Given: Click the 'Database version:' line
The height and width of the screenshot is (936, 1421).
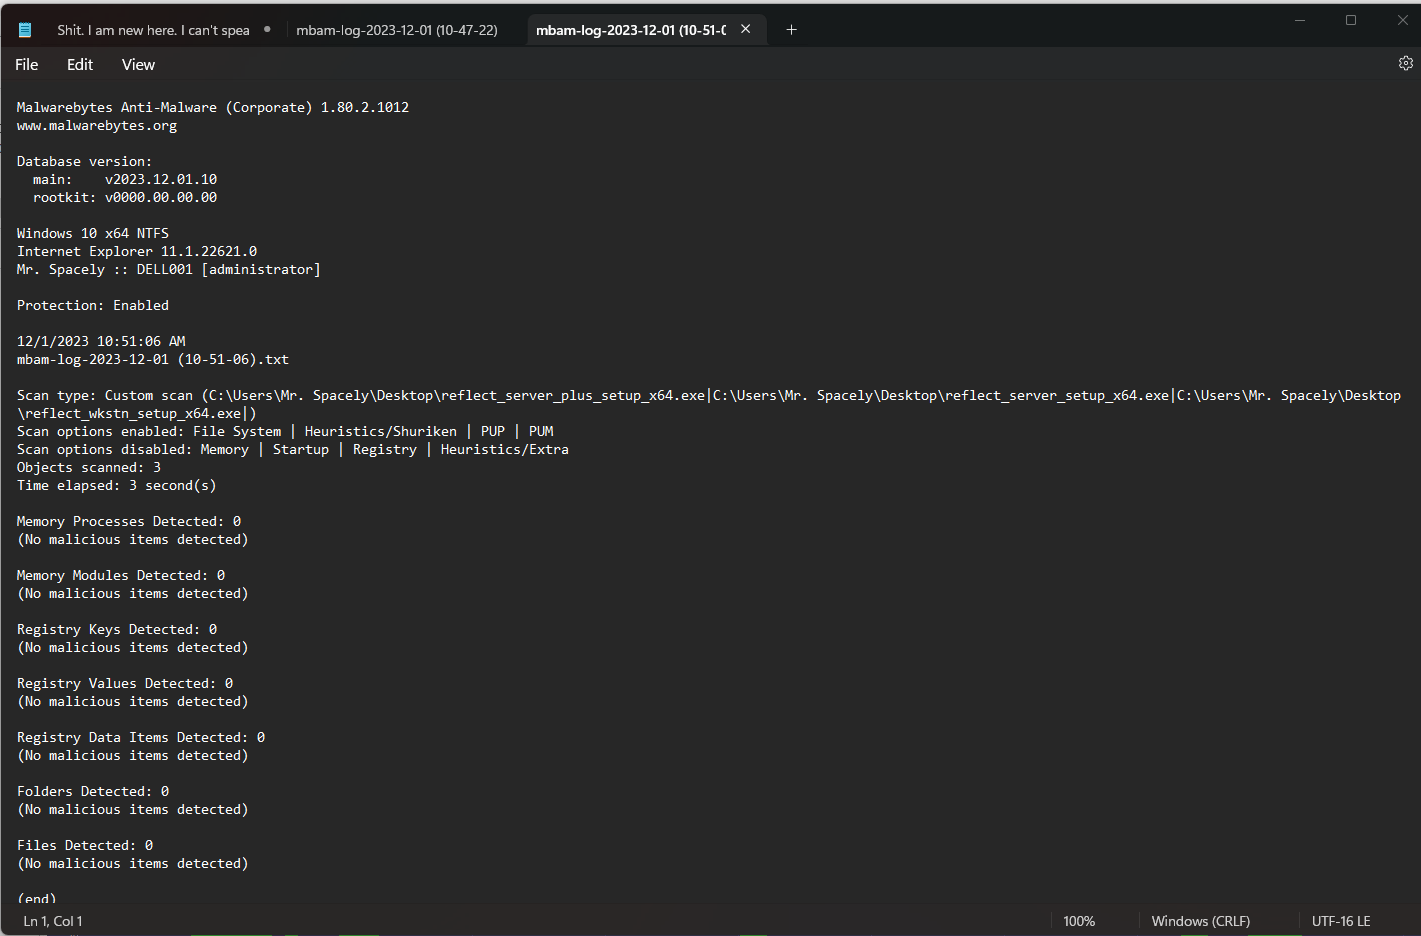Looking at the screenshot, I should click(x=85, y=161).
